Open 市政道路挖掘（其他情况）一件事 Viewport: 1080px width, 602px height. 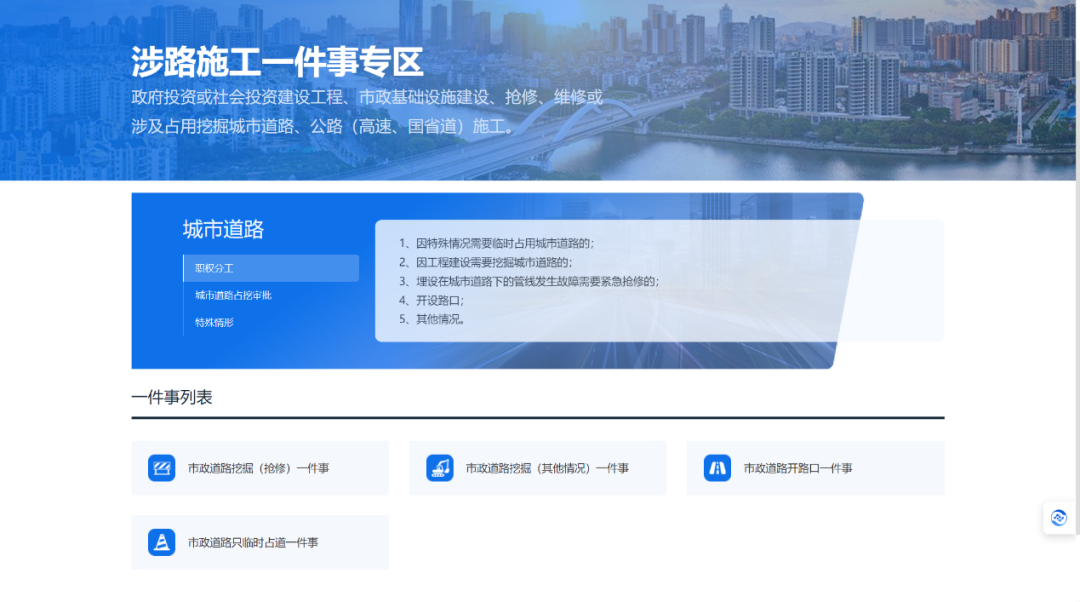[x=537, y=467]
